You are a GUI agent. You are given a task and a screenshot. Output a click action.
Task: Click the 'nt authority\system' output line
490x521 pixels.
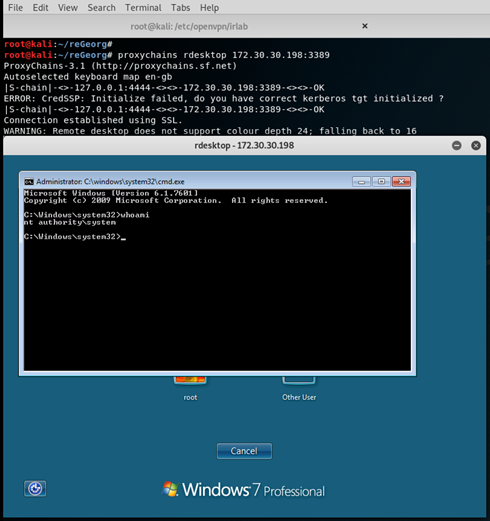coord(70,222)
